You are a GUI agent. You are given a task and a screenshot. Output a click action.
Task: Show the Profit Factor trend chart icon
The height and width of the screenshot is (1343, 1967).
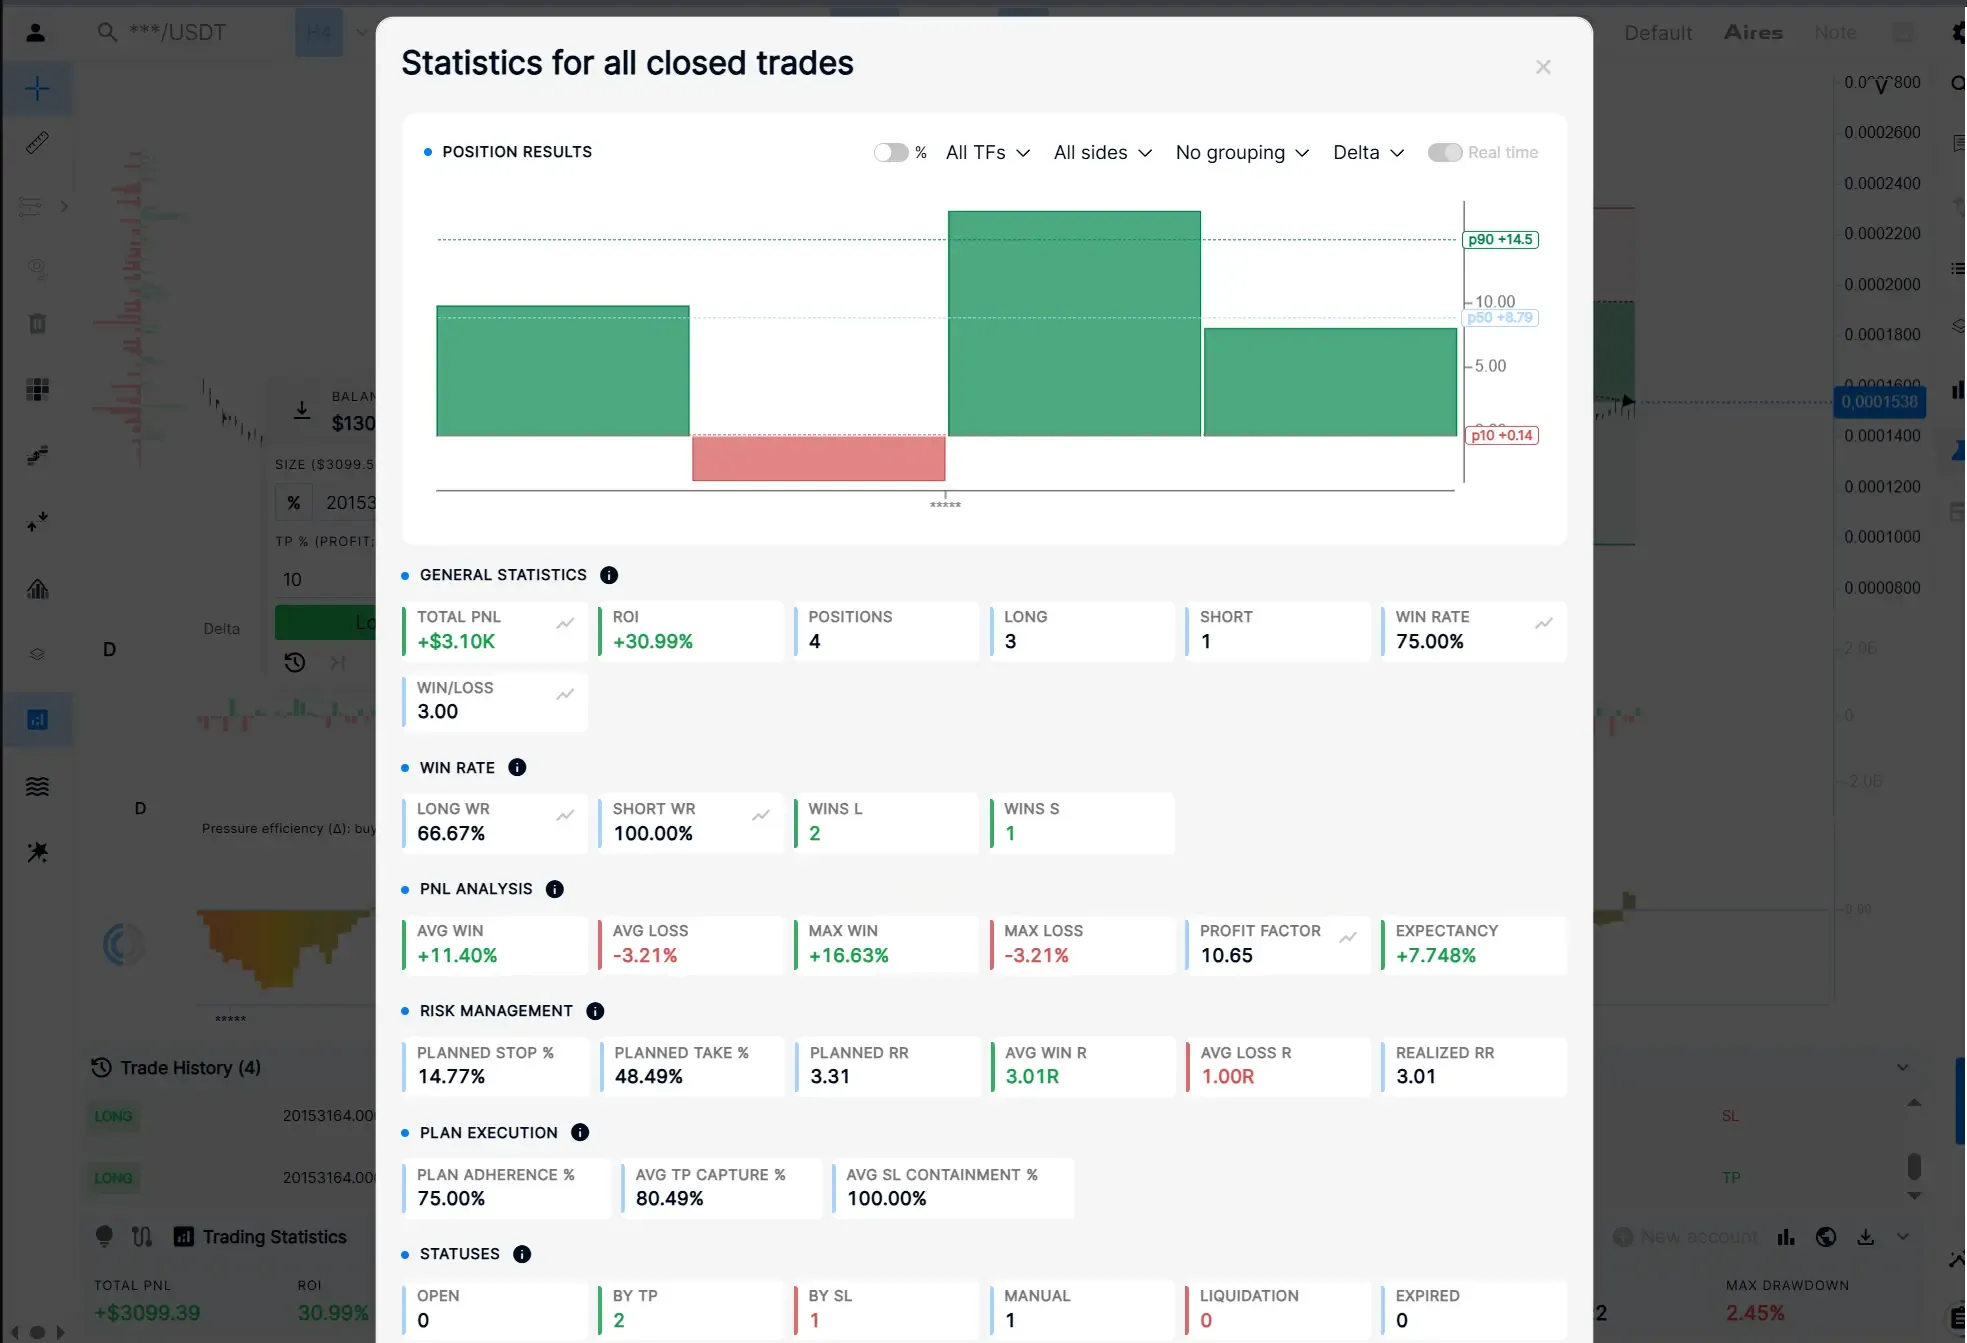click(1348, 937)
